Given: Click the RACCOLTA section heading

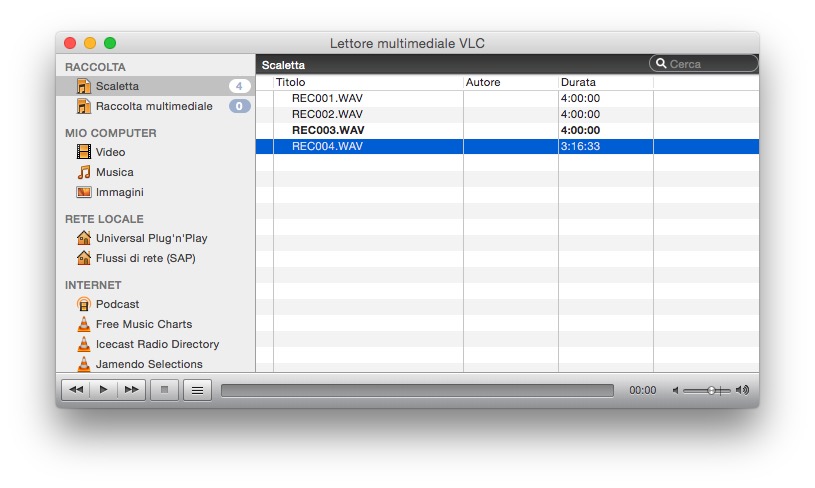Looking at the screenshot, I should point(95,67).
